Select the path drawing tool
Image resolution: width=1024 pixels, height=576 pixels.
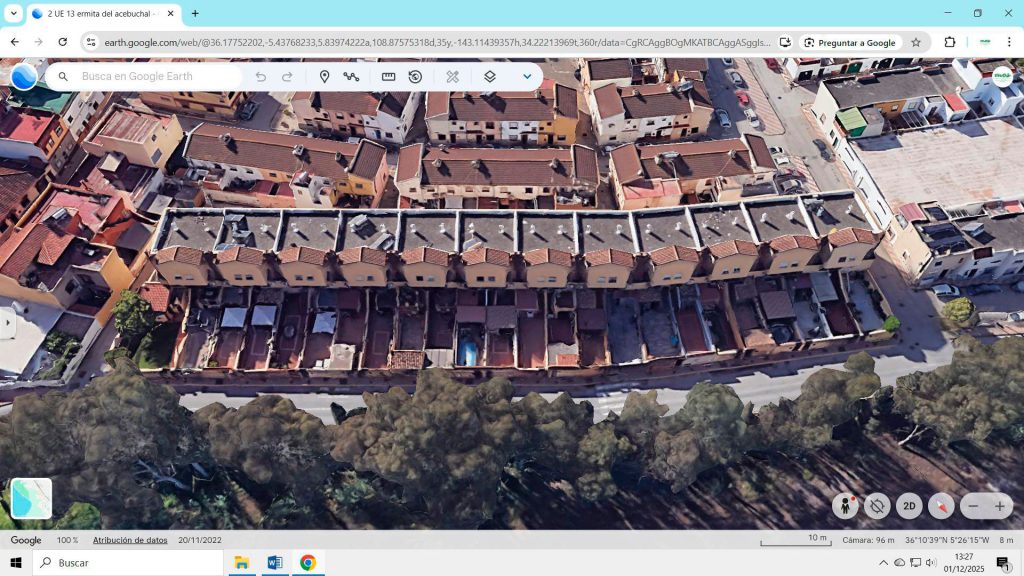pyautogui.click(x=352, y=76)
